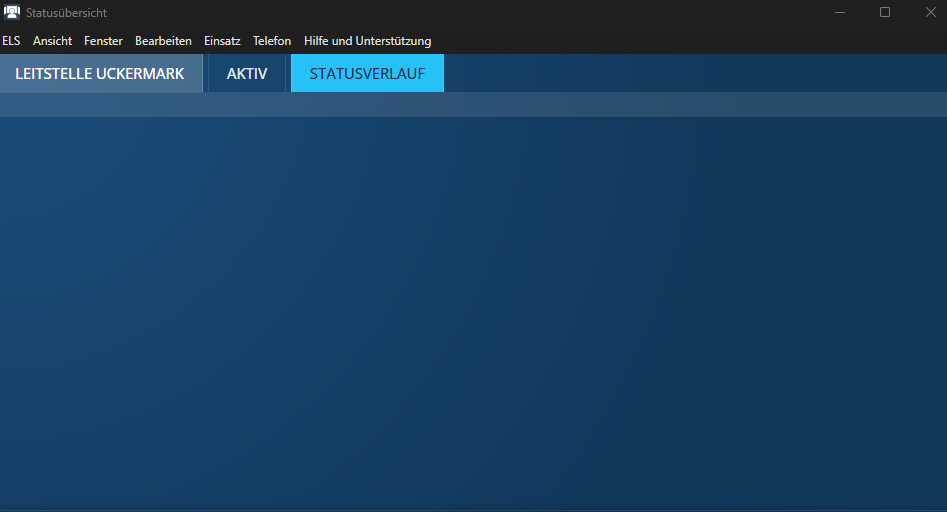Open the ELS menu
This screenshot has width=947, height=512.
(11, 41)
